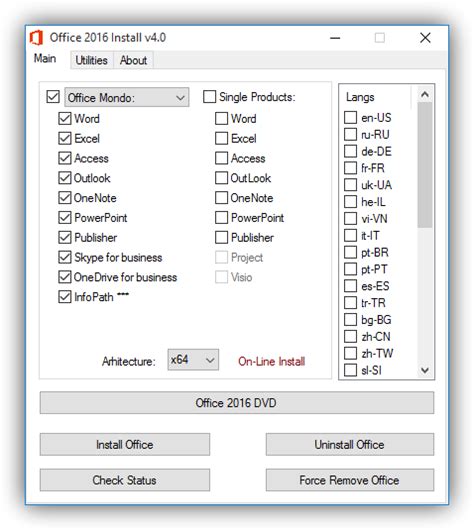The image size is (474, 530).
Task: Click the Install Office button
Action: click(x=125, y=444)
